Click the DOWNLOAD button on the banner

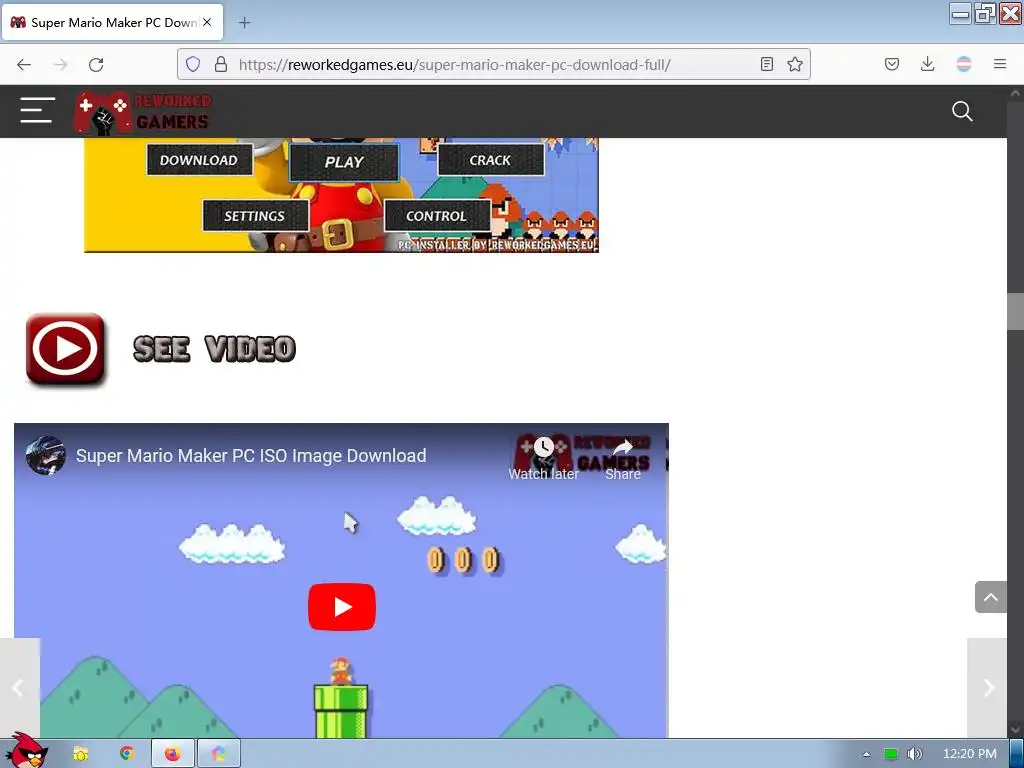pyautogui.click(x=199, y=160)
